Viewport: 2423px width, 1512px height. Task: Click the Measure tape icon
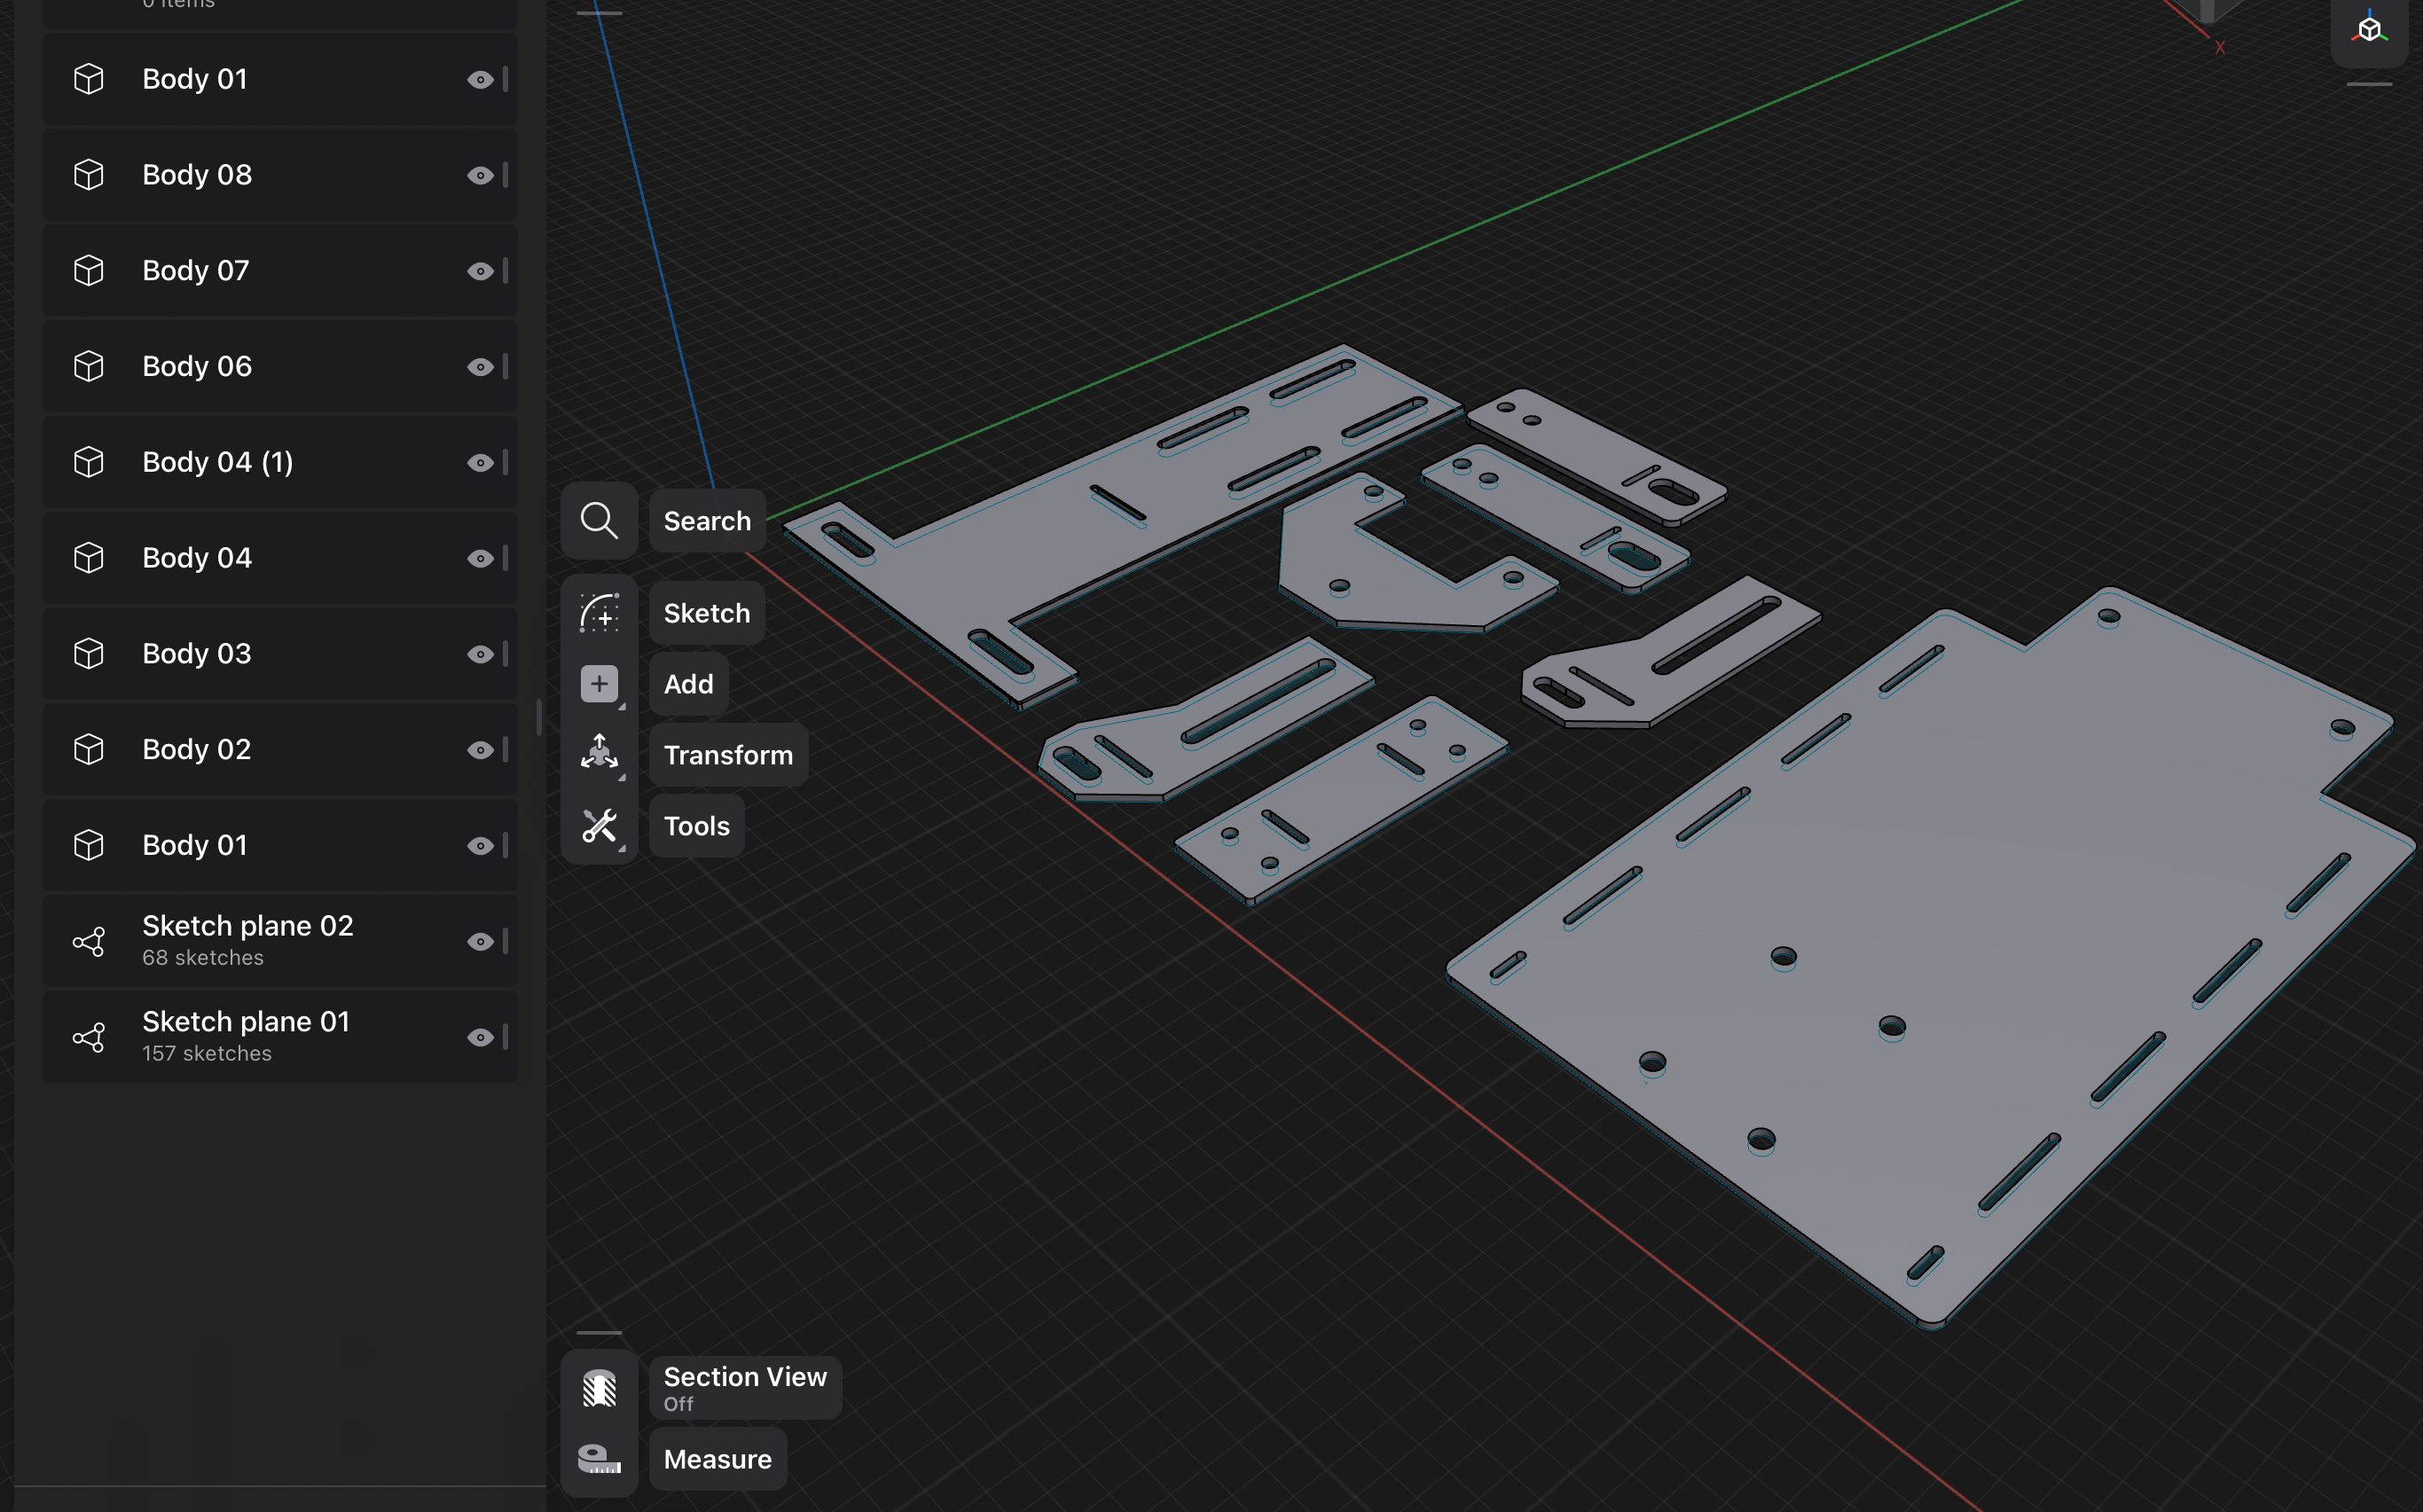[599, 1459]
